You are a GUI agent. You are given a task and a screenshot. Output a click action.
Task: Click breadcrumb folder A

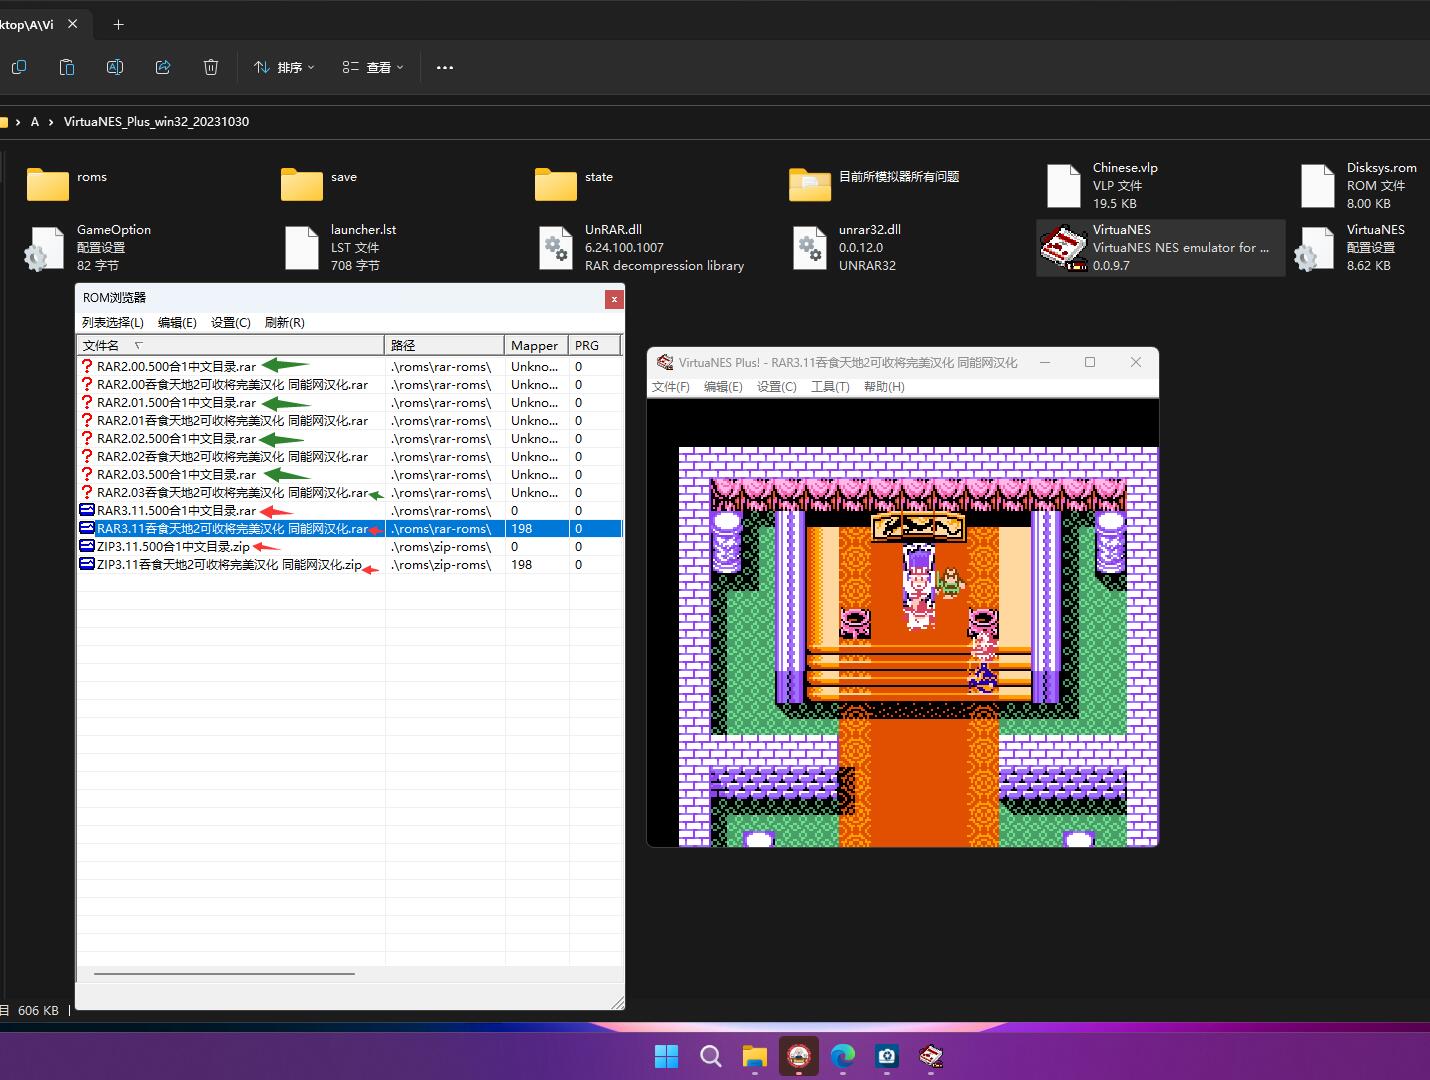tap(35, 121)
